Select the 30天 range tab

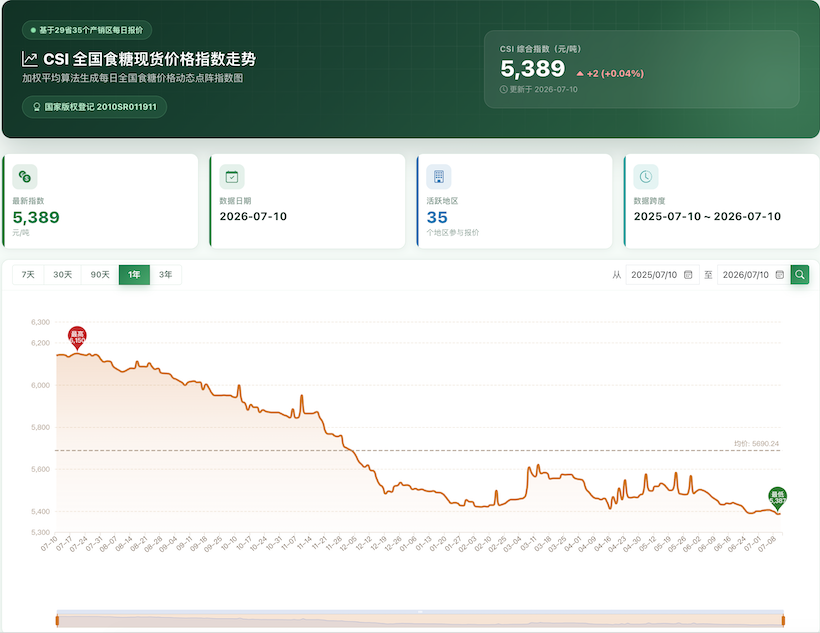(x=63, y=275)
